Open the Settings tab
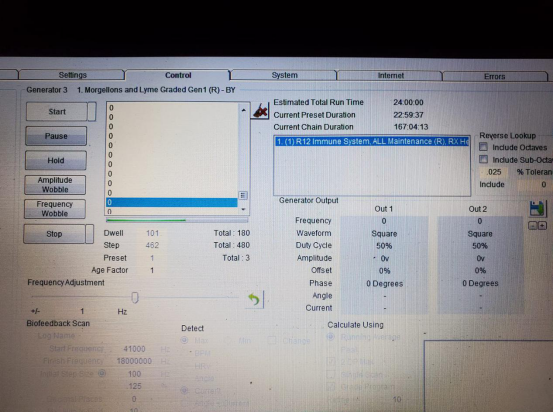 72,75
